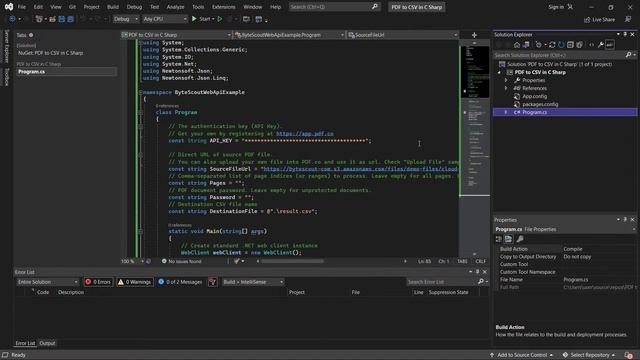Click Add to Source Control
Image resolution: width=640 pixels, height=360 pixels.
click(521, 355)
